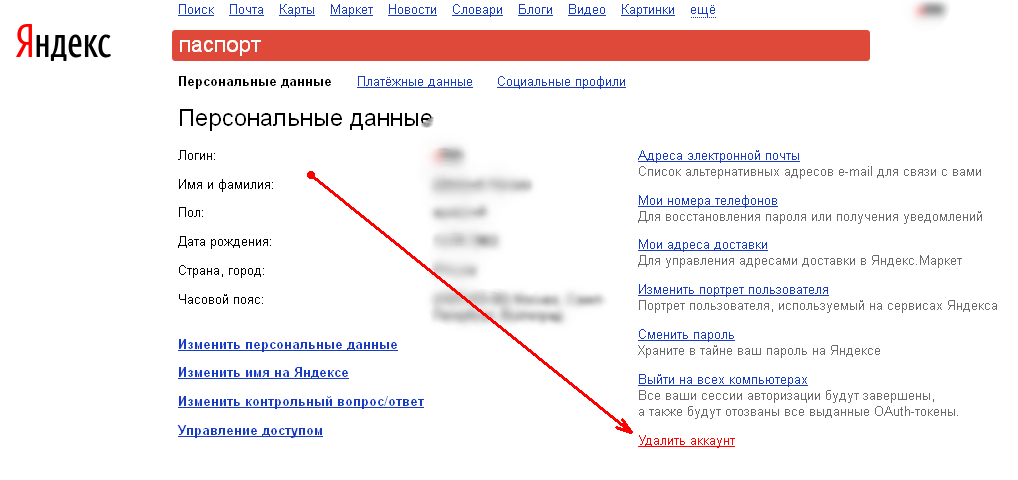The image size is (1018, 480).
Task: Click text Для управления адресами доставки в Яндекс.Маркет
Action: pos(800,261)
